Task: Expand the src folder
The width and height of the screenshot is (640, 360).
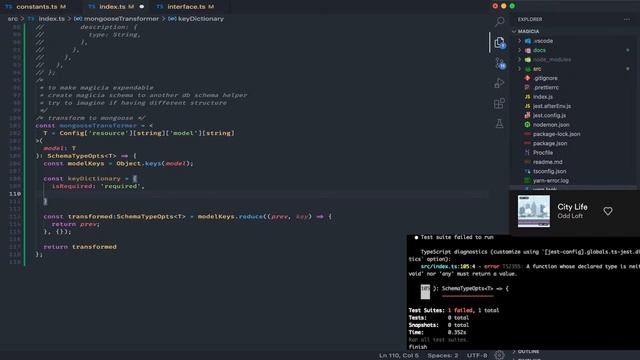Action: click(537, 69)
